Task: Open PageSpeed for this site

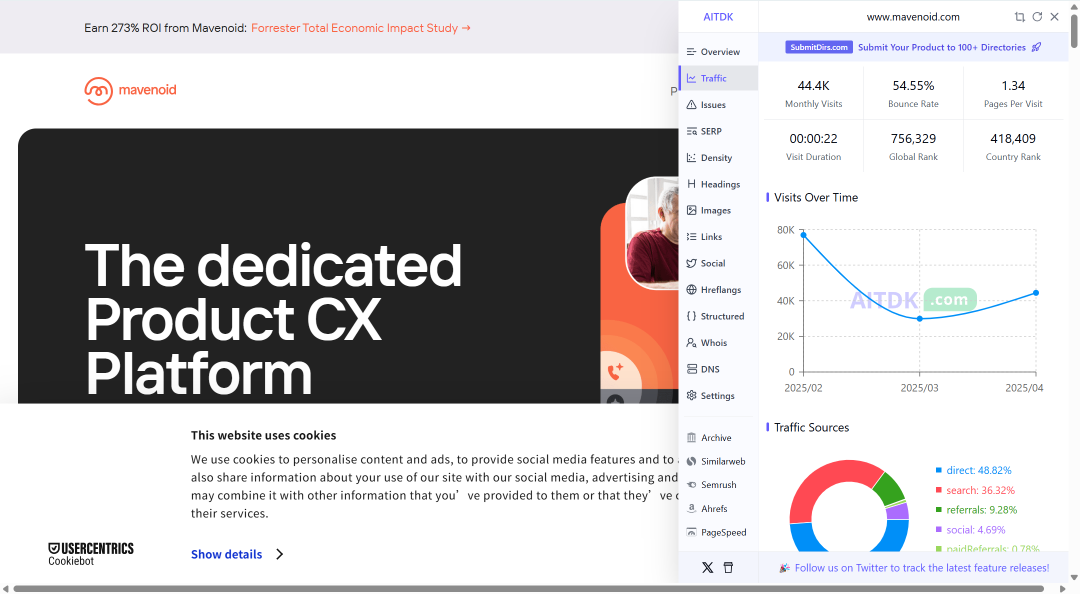Action: tap(718, 532)
